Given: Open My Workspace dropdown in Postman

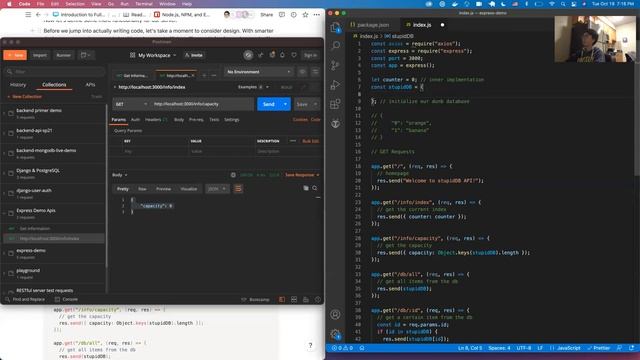Looking at the screenshot, I should [153, 55].
